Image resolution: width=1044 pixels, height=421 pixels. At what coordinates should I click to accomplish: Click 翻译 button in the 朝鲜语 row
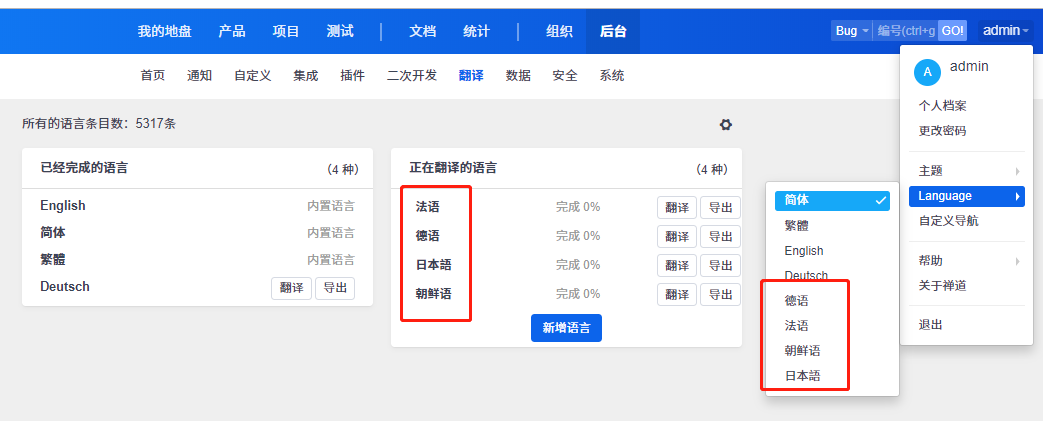point(677,294)
